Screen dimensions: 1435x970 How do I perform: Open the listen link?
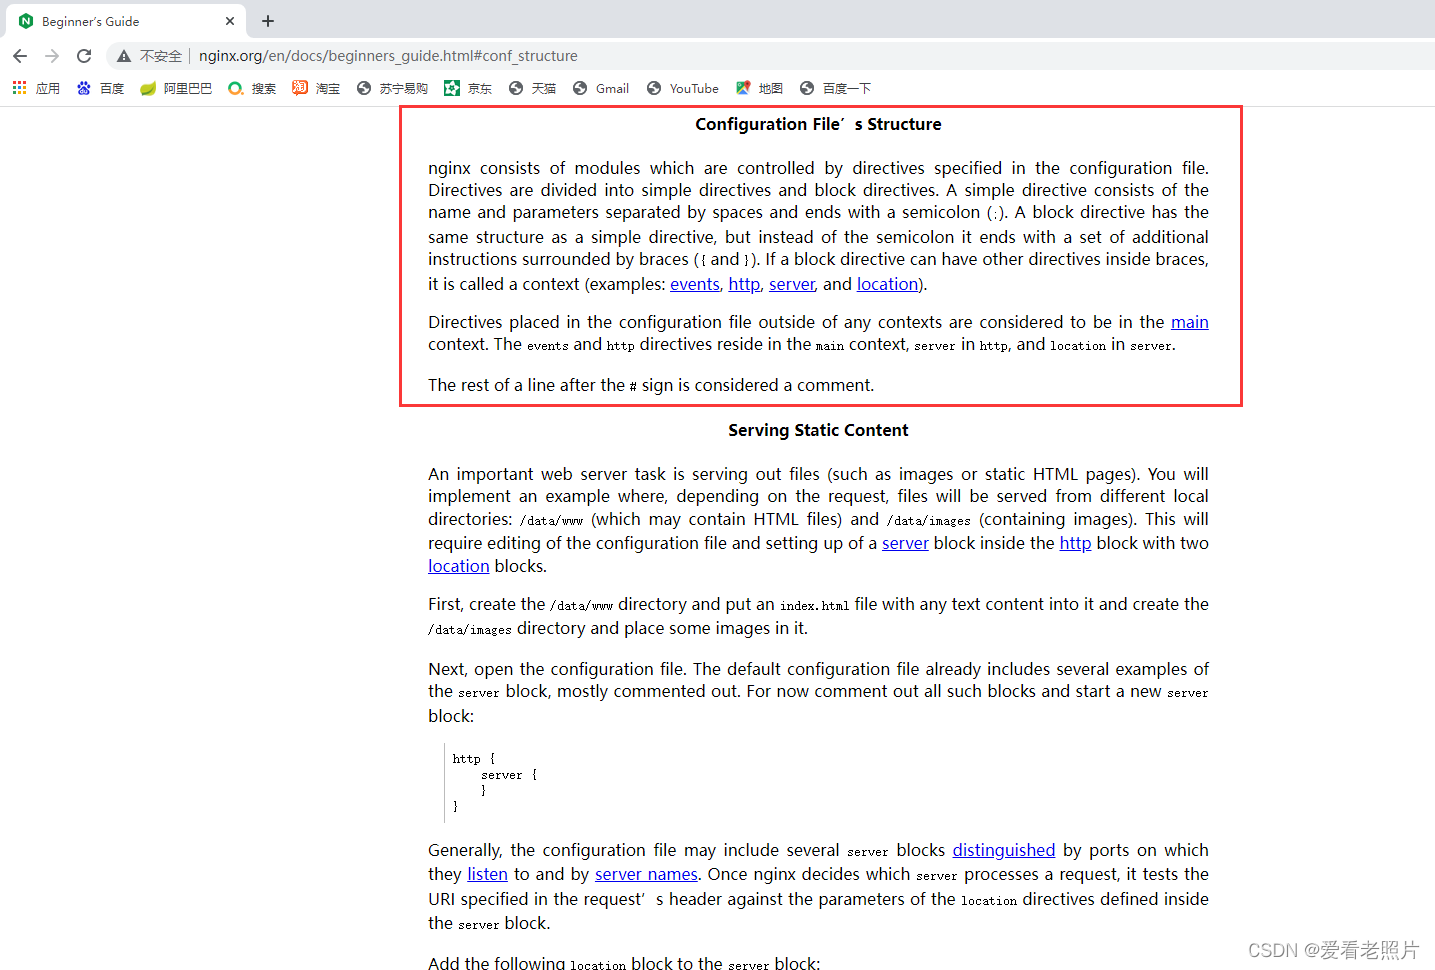click(488, 874)
